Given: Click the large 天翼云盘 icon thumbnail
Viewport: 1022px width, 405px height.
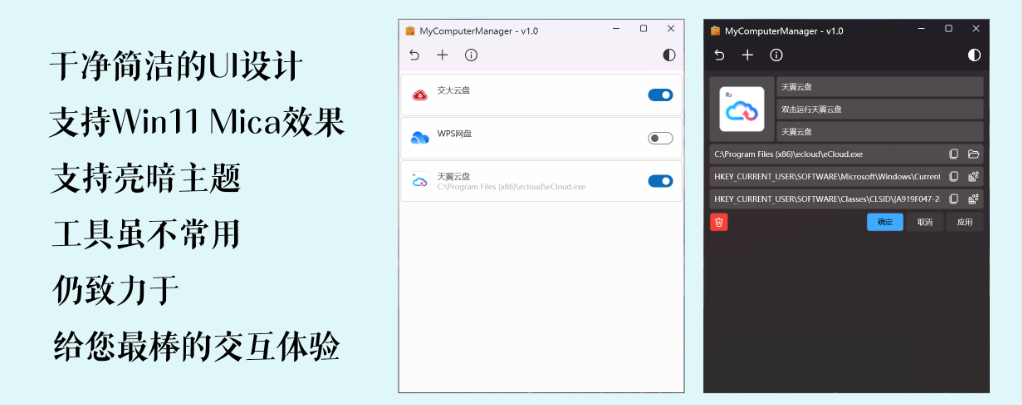Looking at the screenshot, I should coord(742,109).
